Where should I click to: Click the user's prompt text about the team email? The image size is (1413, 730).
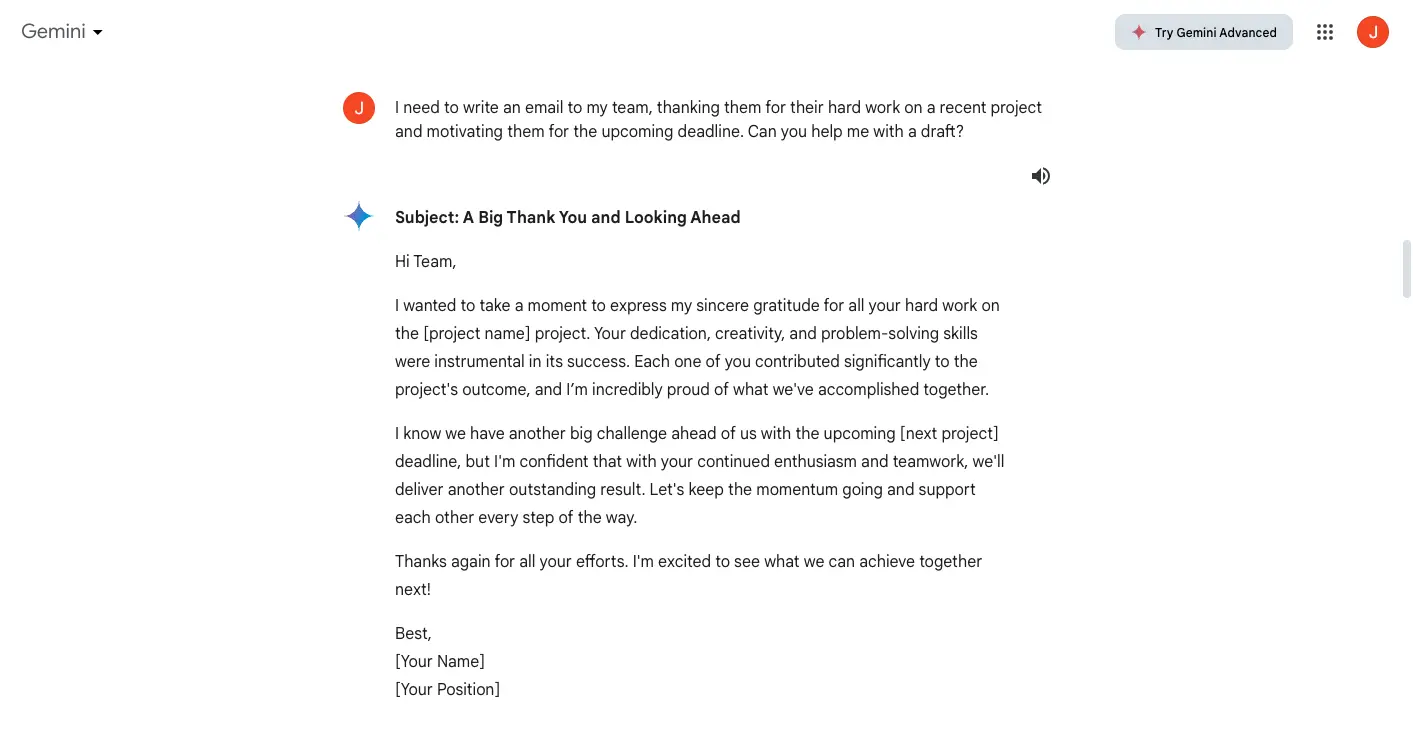point(718,119)
